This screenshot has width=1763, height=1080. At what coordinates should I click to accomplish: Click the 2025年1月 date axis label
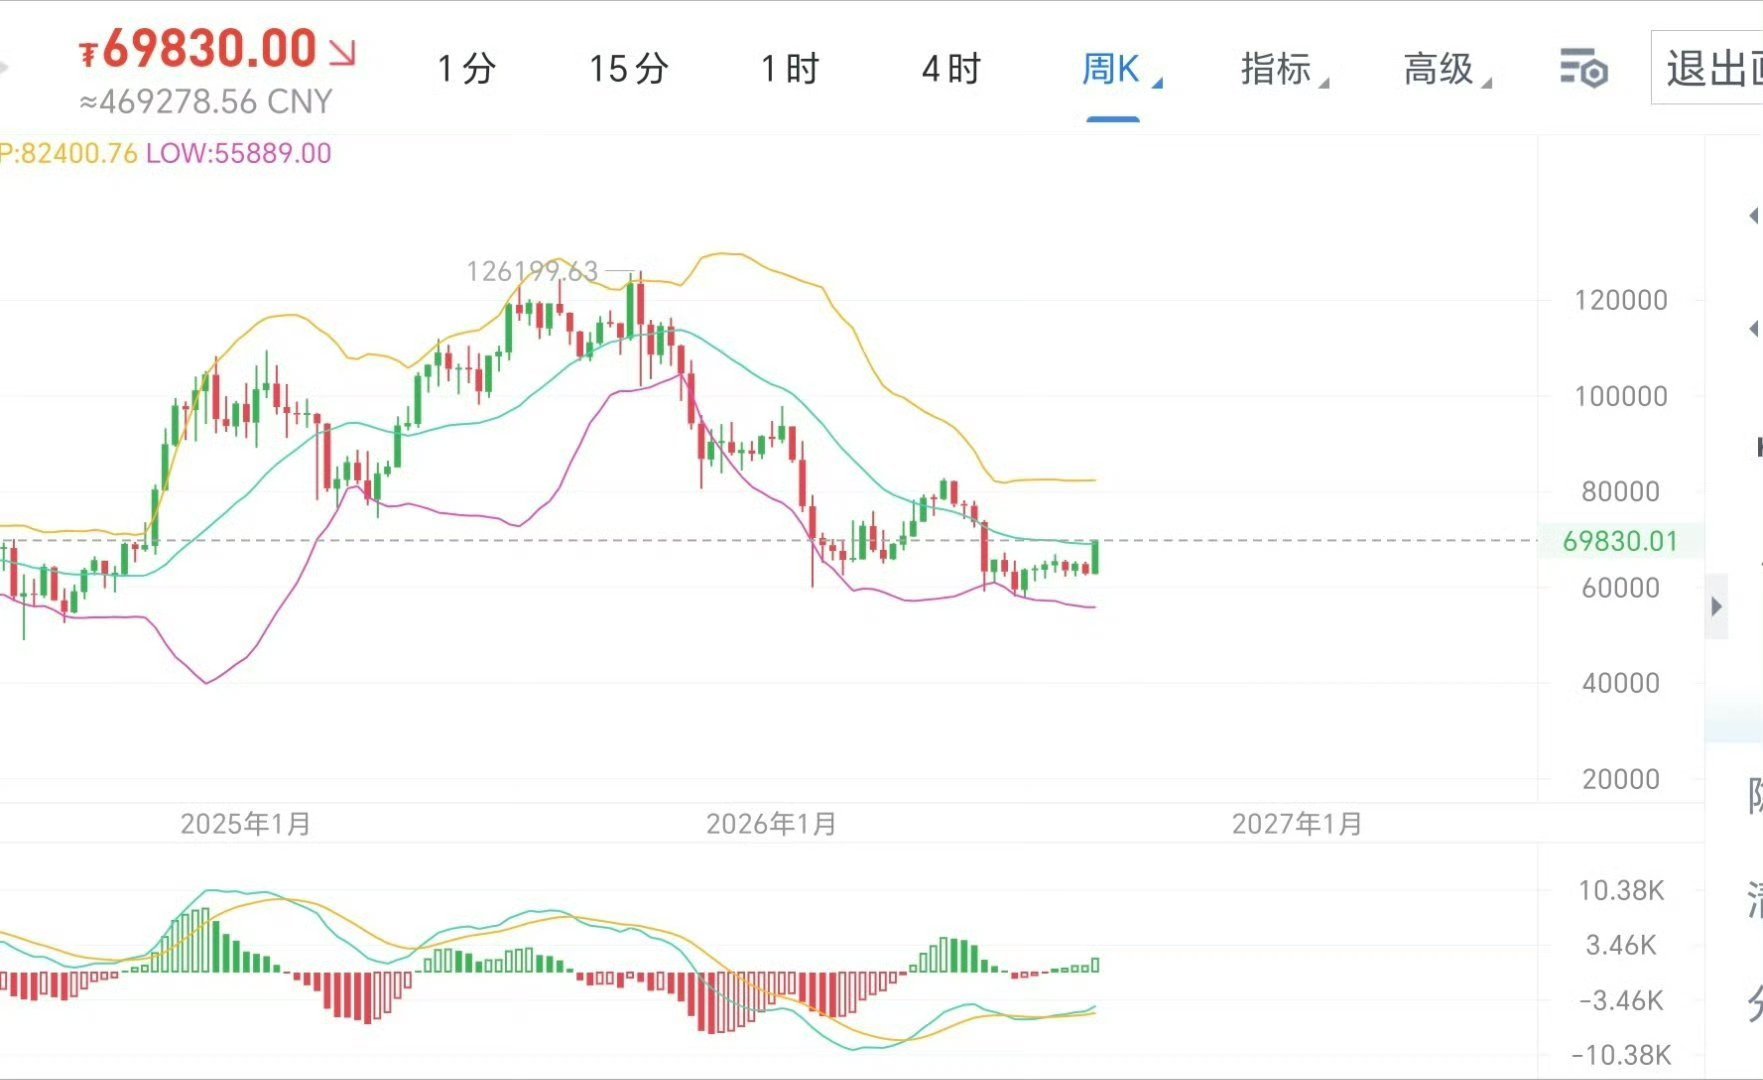pyautogui.click(x=245, y=824)
